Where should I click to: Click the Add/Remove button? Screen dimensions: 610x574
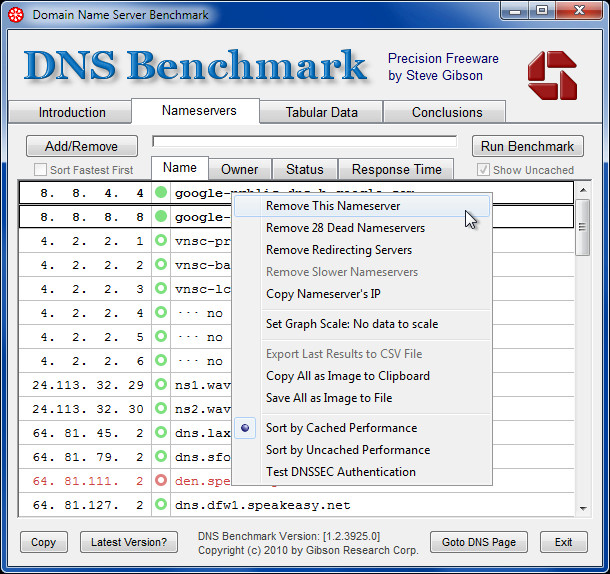(82, 146)
